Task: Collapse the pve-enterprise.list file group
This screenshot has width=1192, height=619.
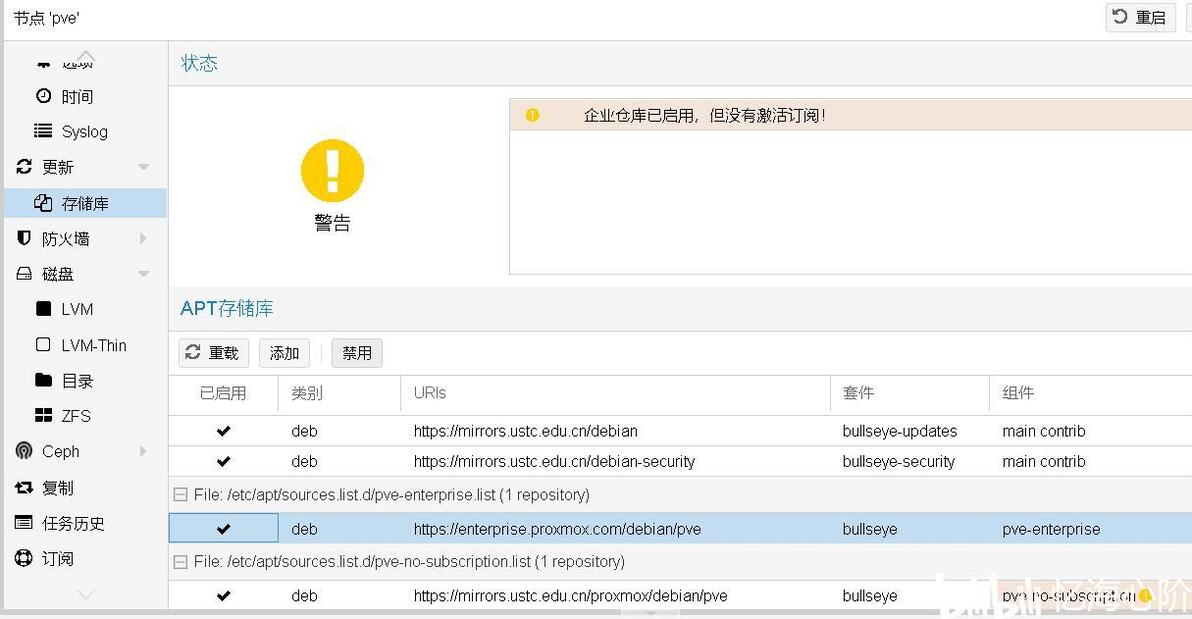Action: [x=180, y=495]
